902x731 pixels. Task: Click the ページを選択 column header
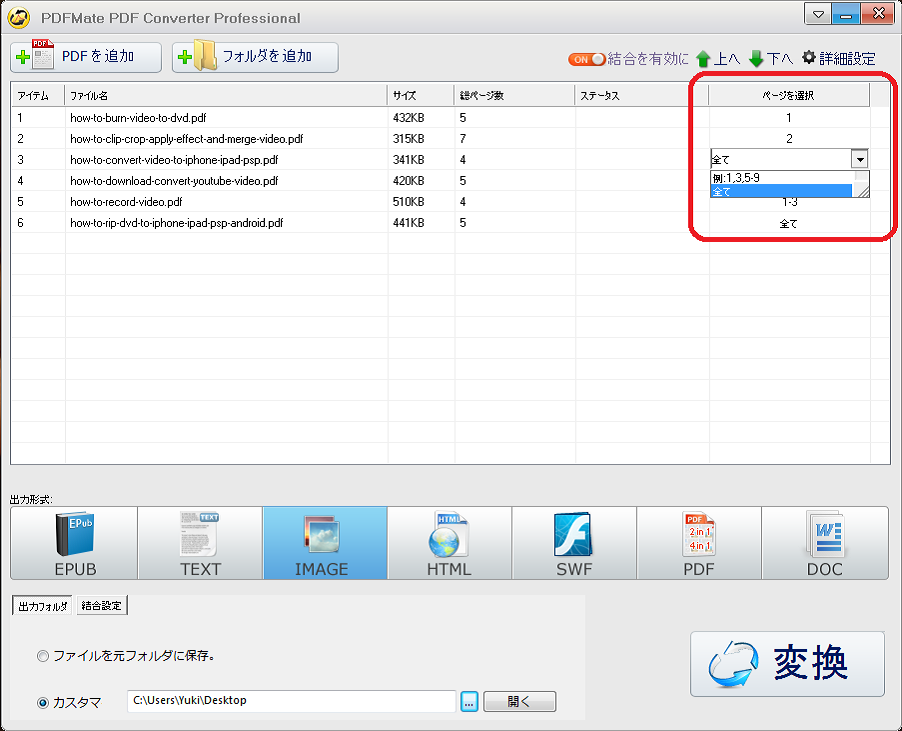tap(789, 95)
